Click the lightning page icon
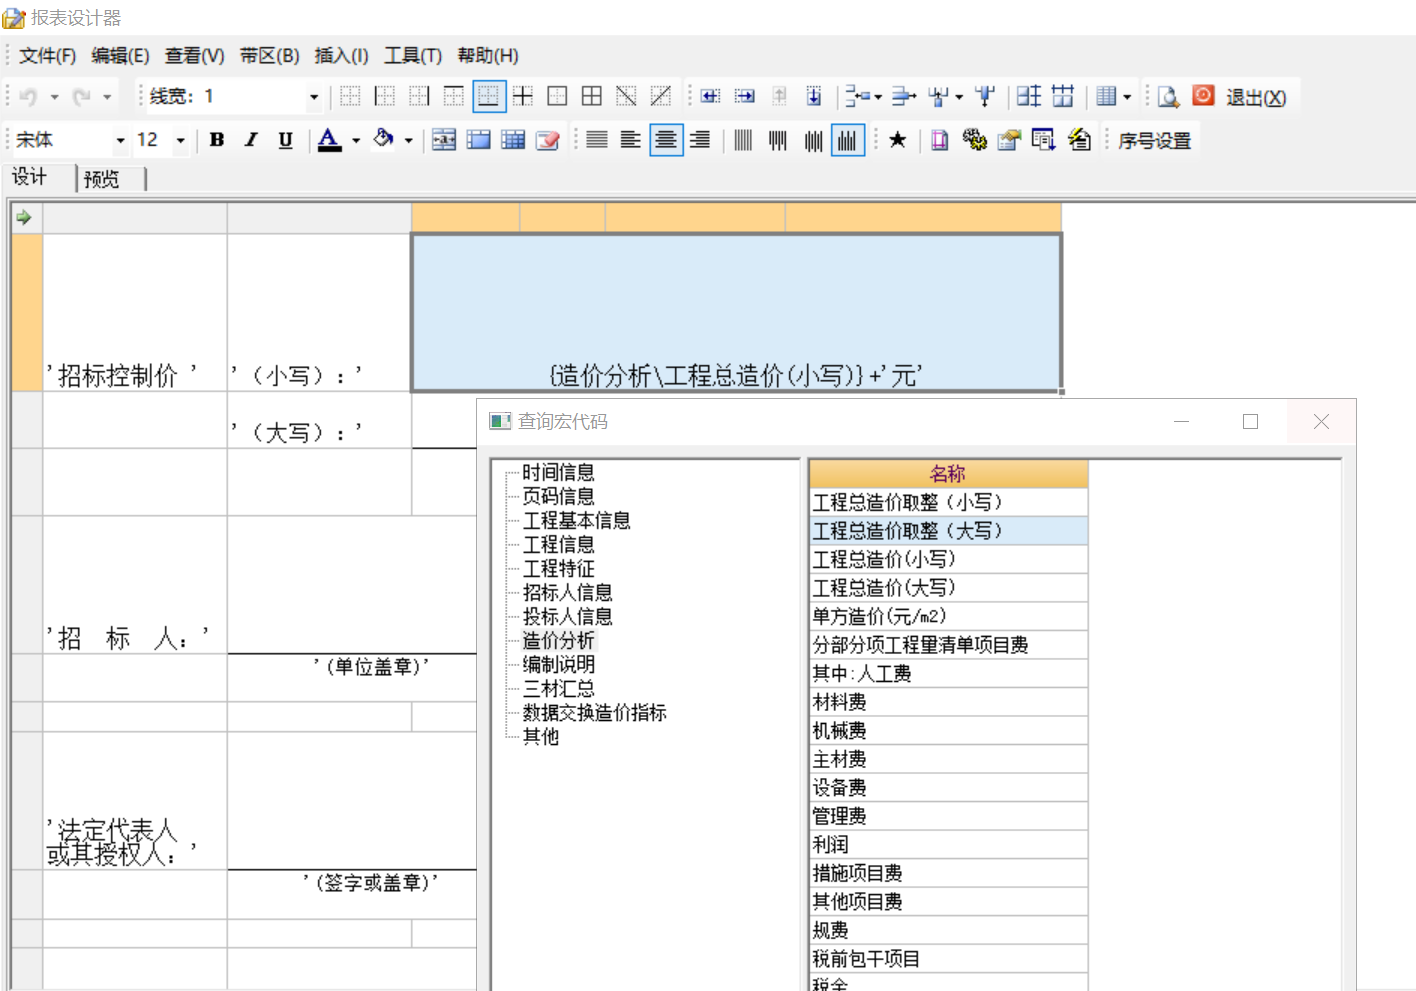Screen dimensions: 1416x991 pyautogui.click(x=1079, y=140)
